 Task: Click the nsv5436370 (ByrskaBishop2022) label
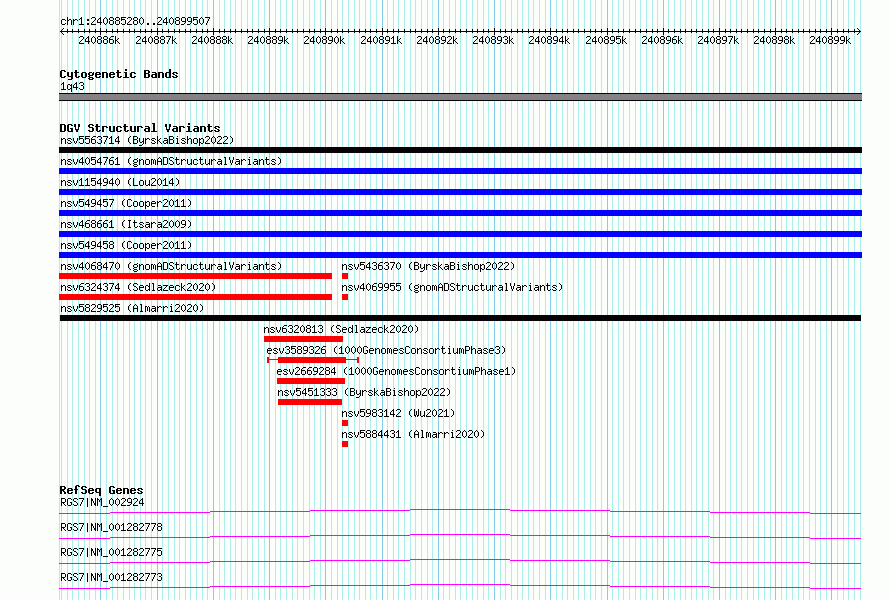[x=428, y=266]
